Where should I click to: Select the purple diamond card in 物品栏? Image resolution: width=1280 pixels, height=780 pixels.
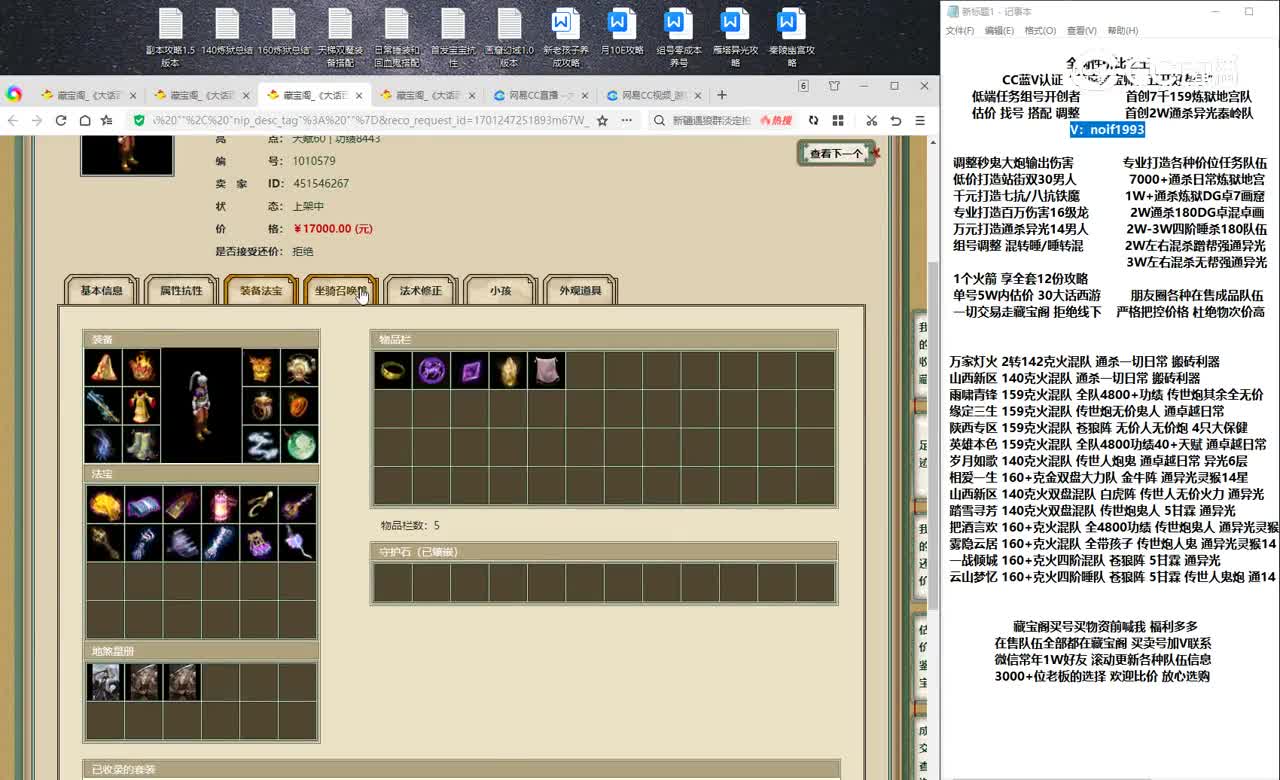(x=469, y=371)
